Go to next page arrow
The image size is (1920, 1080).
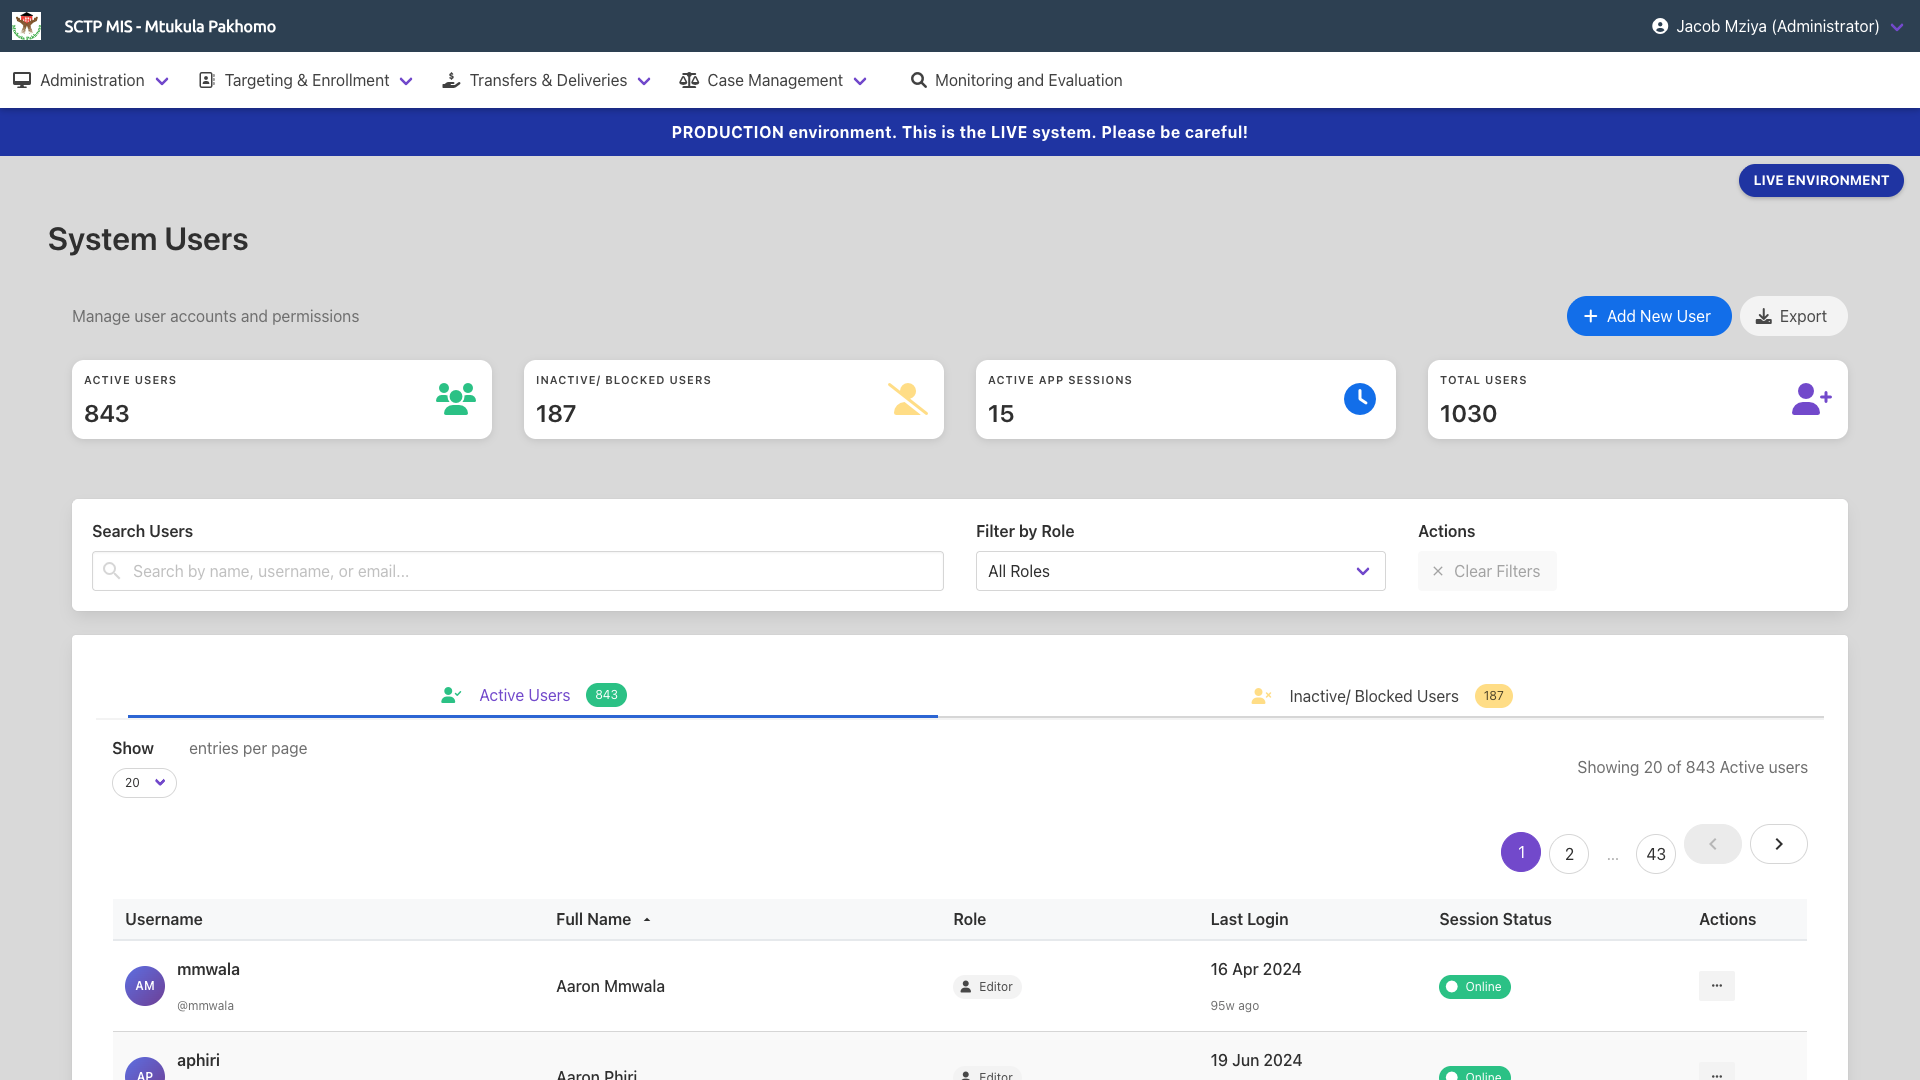coord(1778,844)
